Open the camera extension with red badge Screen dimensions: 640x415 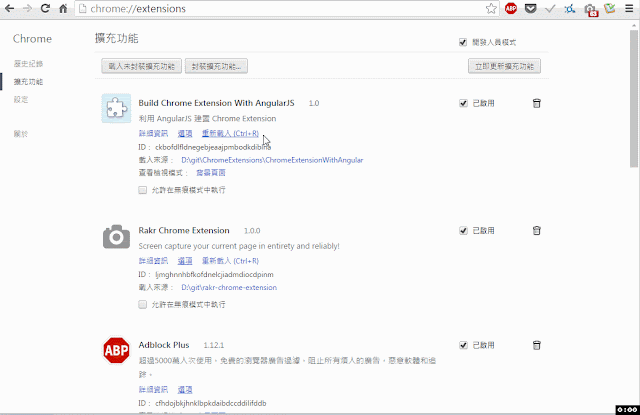point(590,9)
